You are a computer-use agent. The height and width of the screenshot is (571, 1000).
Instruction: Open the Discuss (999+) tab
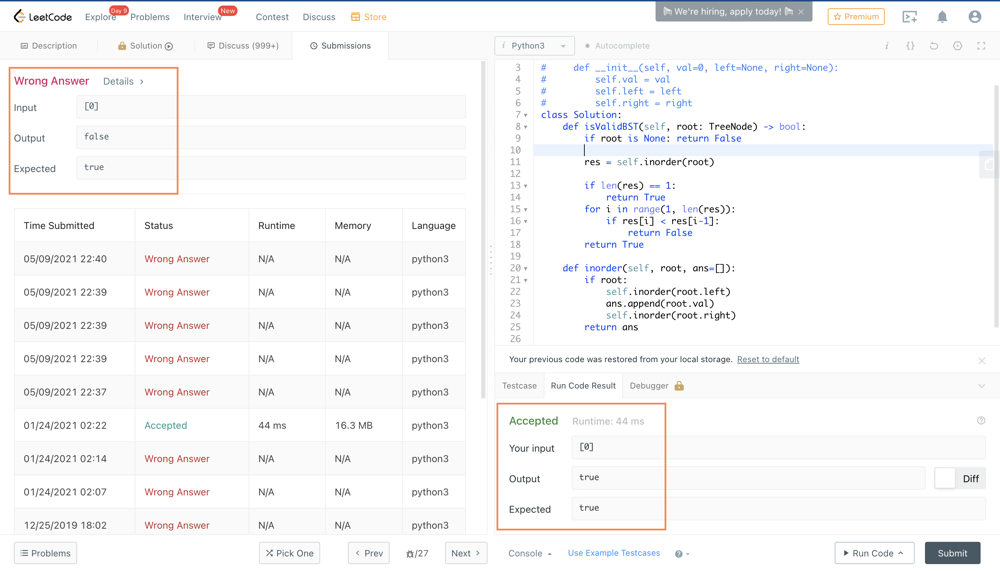click(x=243, y=46)
